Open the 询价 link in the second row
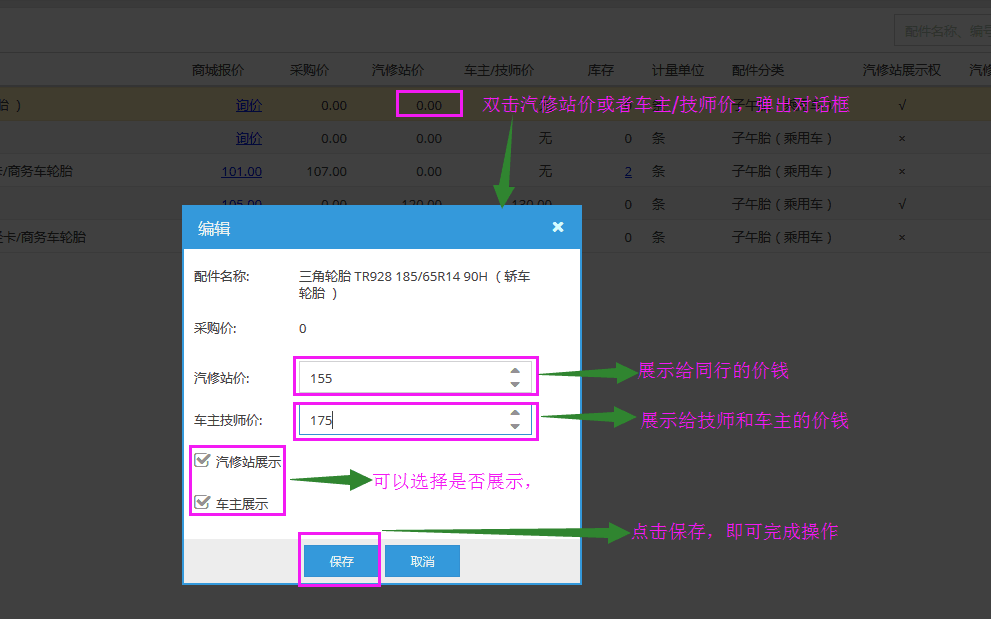The width and height of the screenshot is (991, 619). pos(248,138)
